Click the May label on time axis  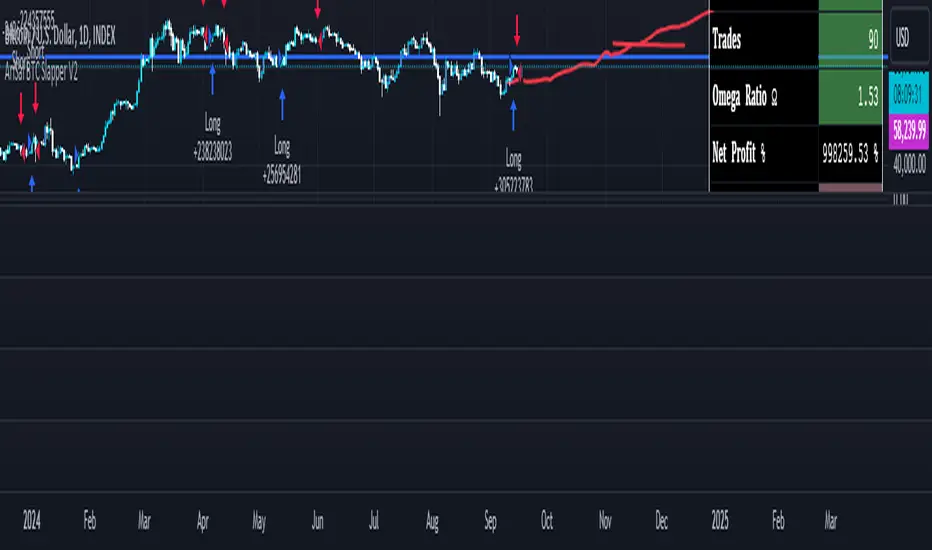pos(259,522)
